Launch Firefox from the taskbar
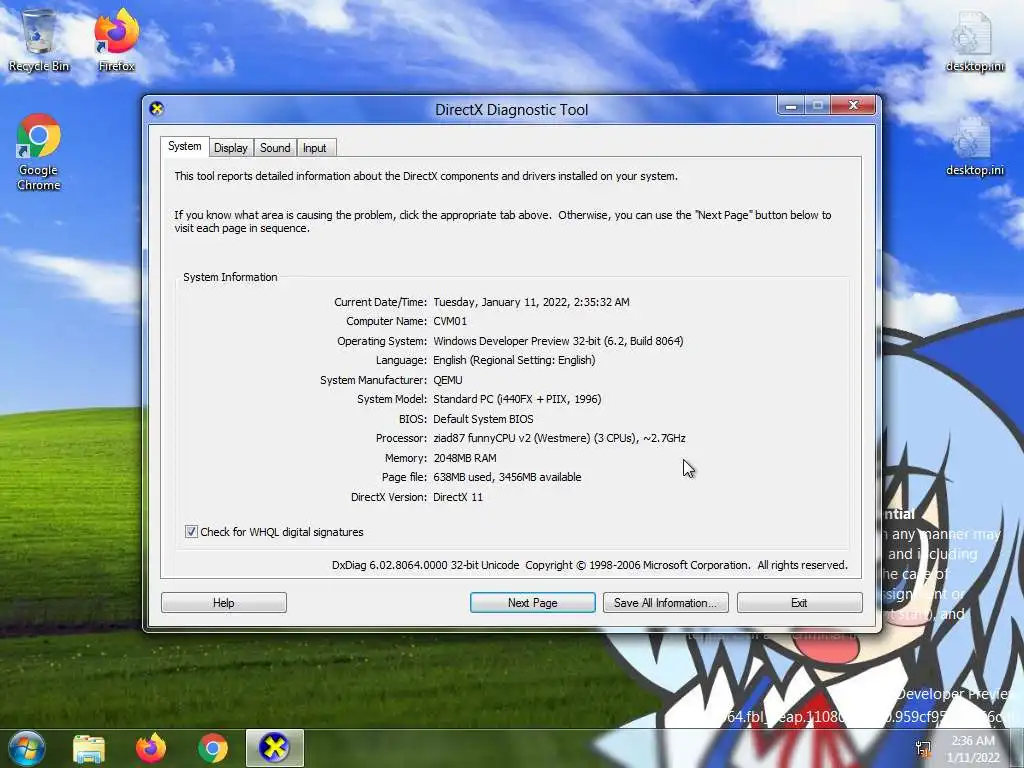 point(151,748)
